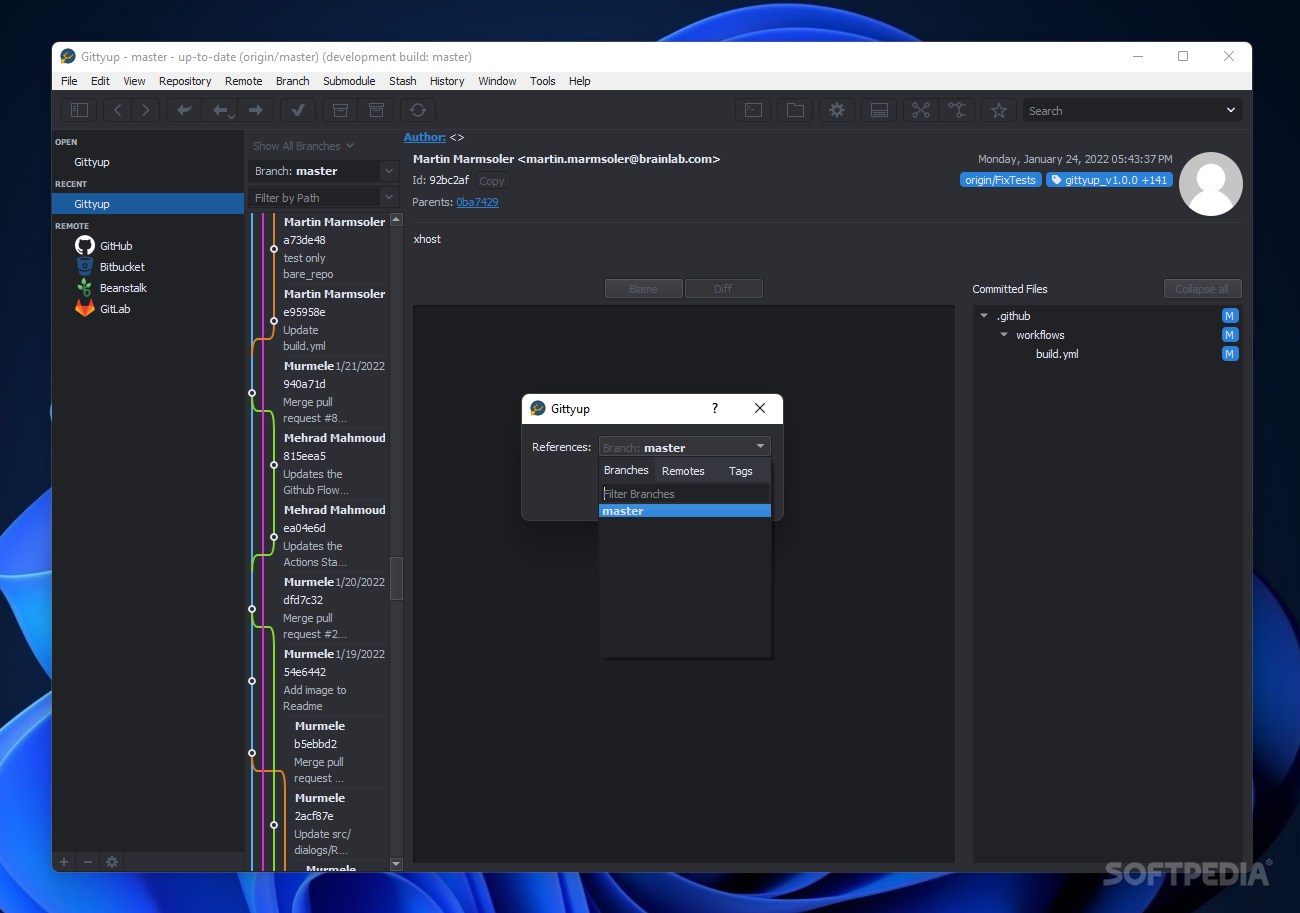Open parent commit link 0ba7429
The width and height of the screenshot is (1300, 913).
477,202
